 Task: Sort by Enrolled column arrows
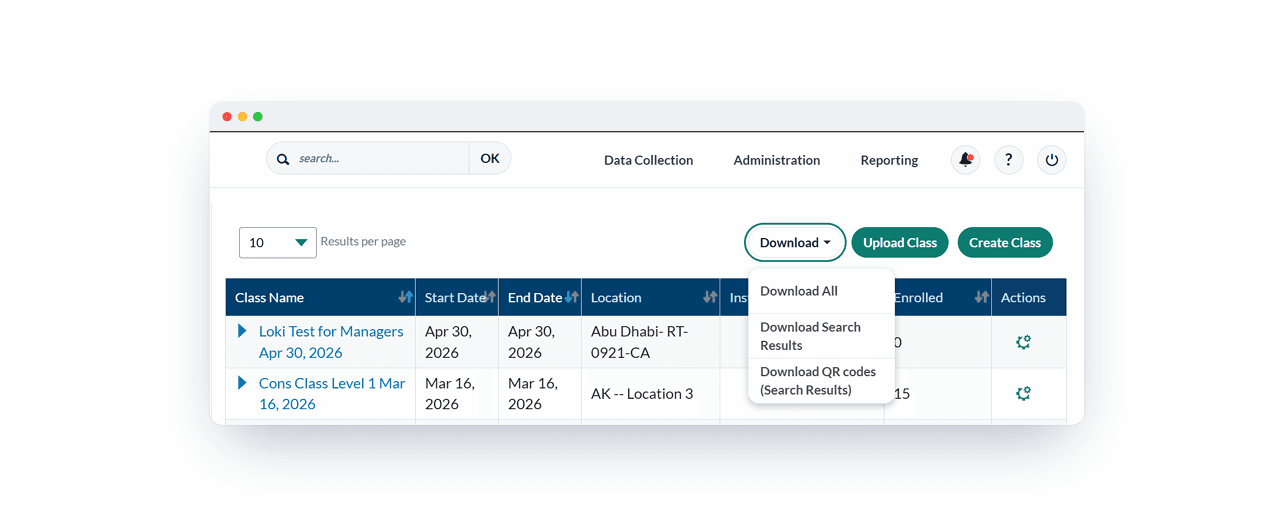(x=982, y=297)
